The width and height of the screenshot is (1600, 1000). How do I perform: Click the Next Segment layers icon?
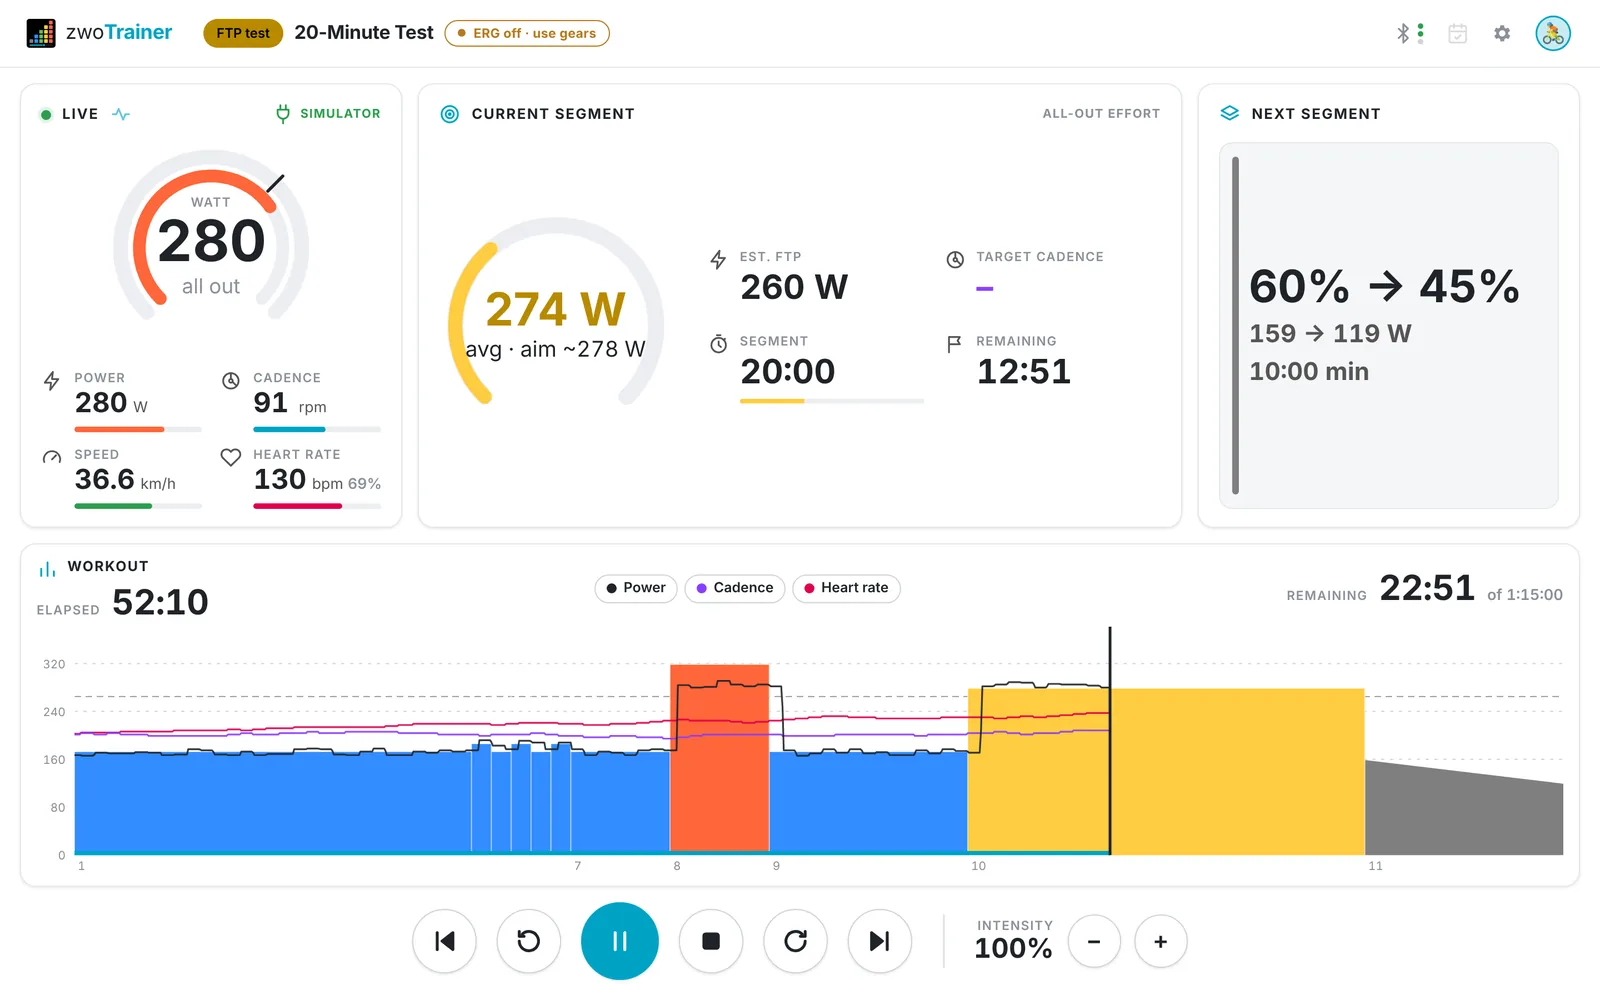tap(1230, 114)
